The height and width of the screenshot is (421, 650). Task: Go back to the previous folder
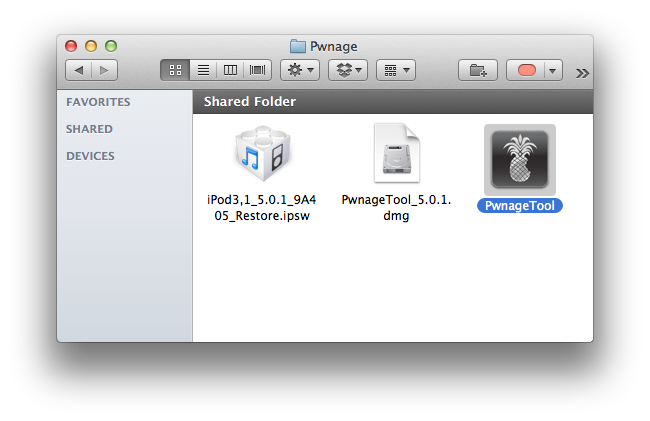79,71
